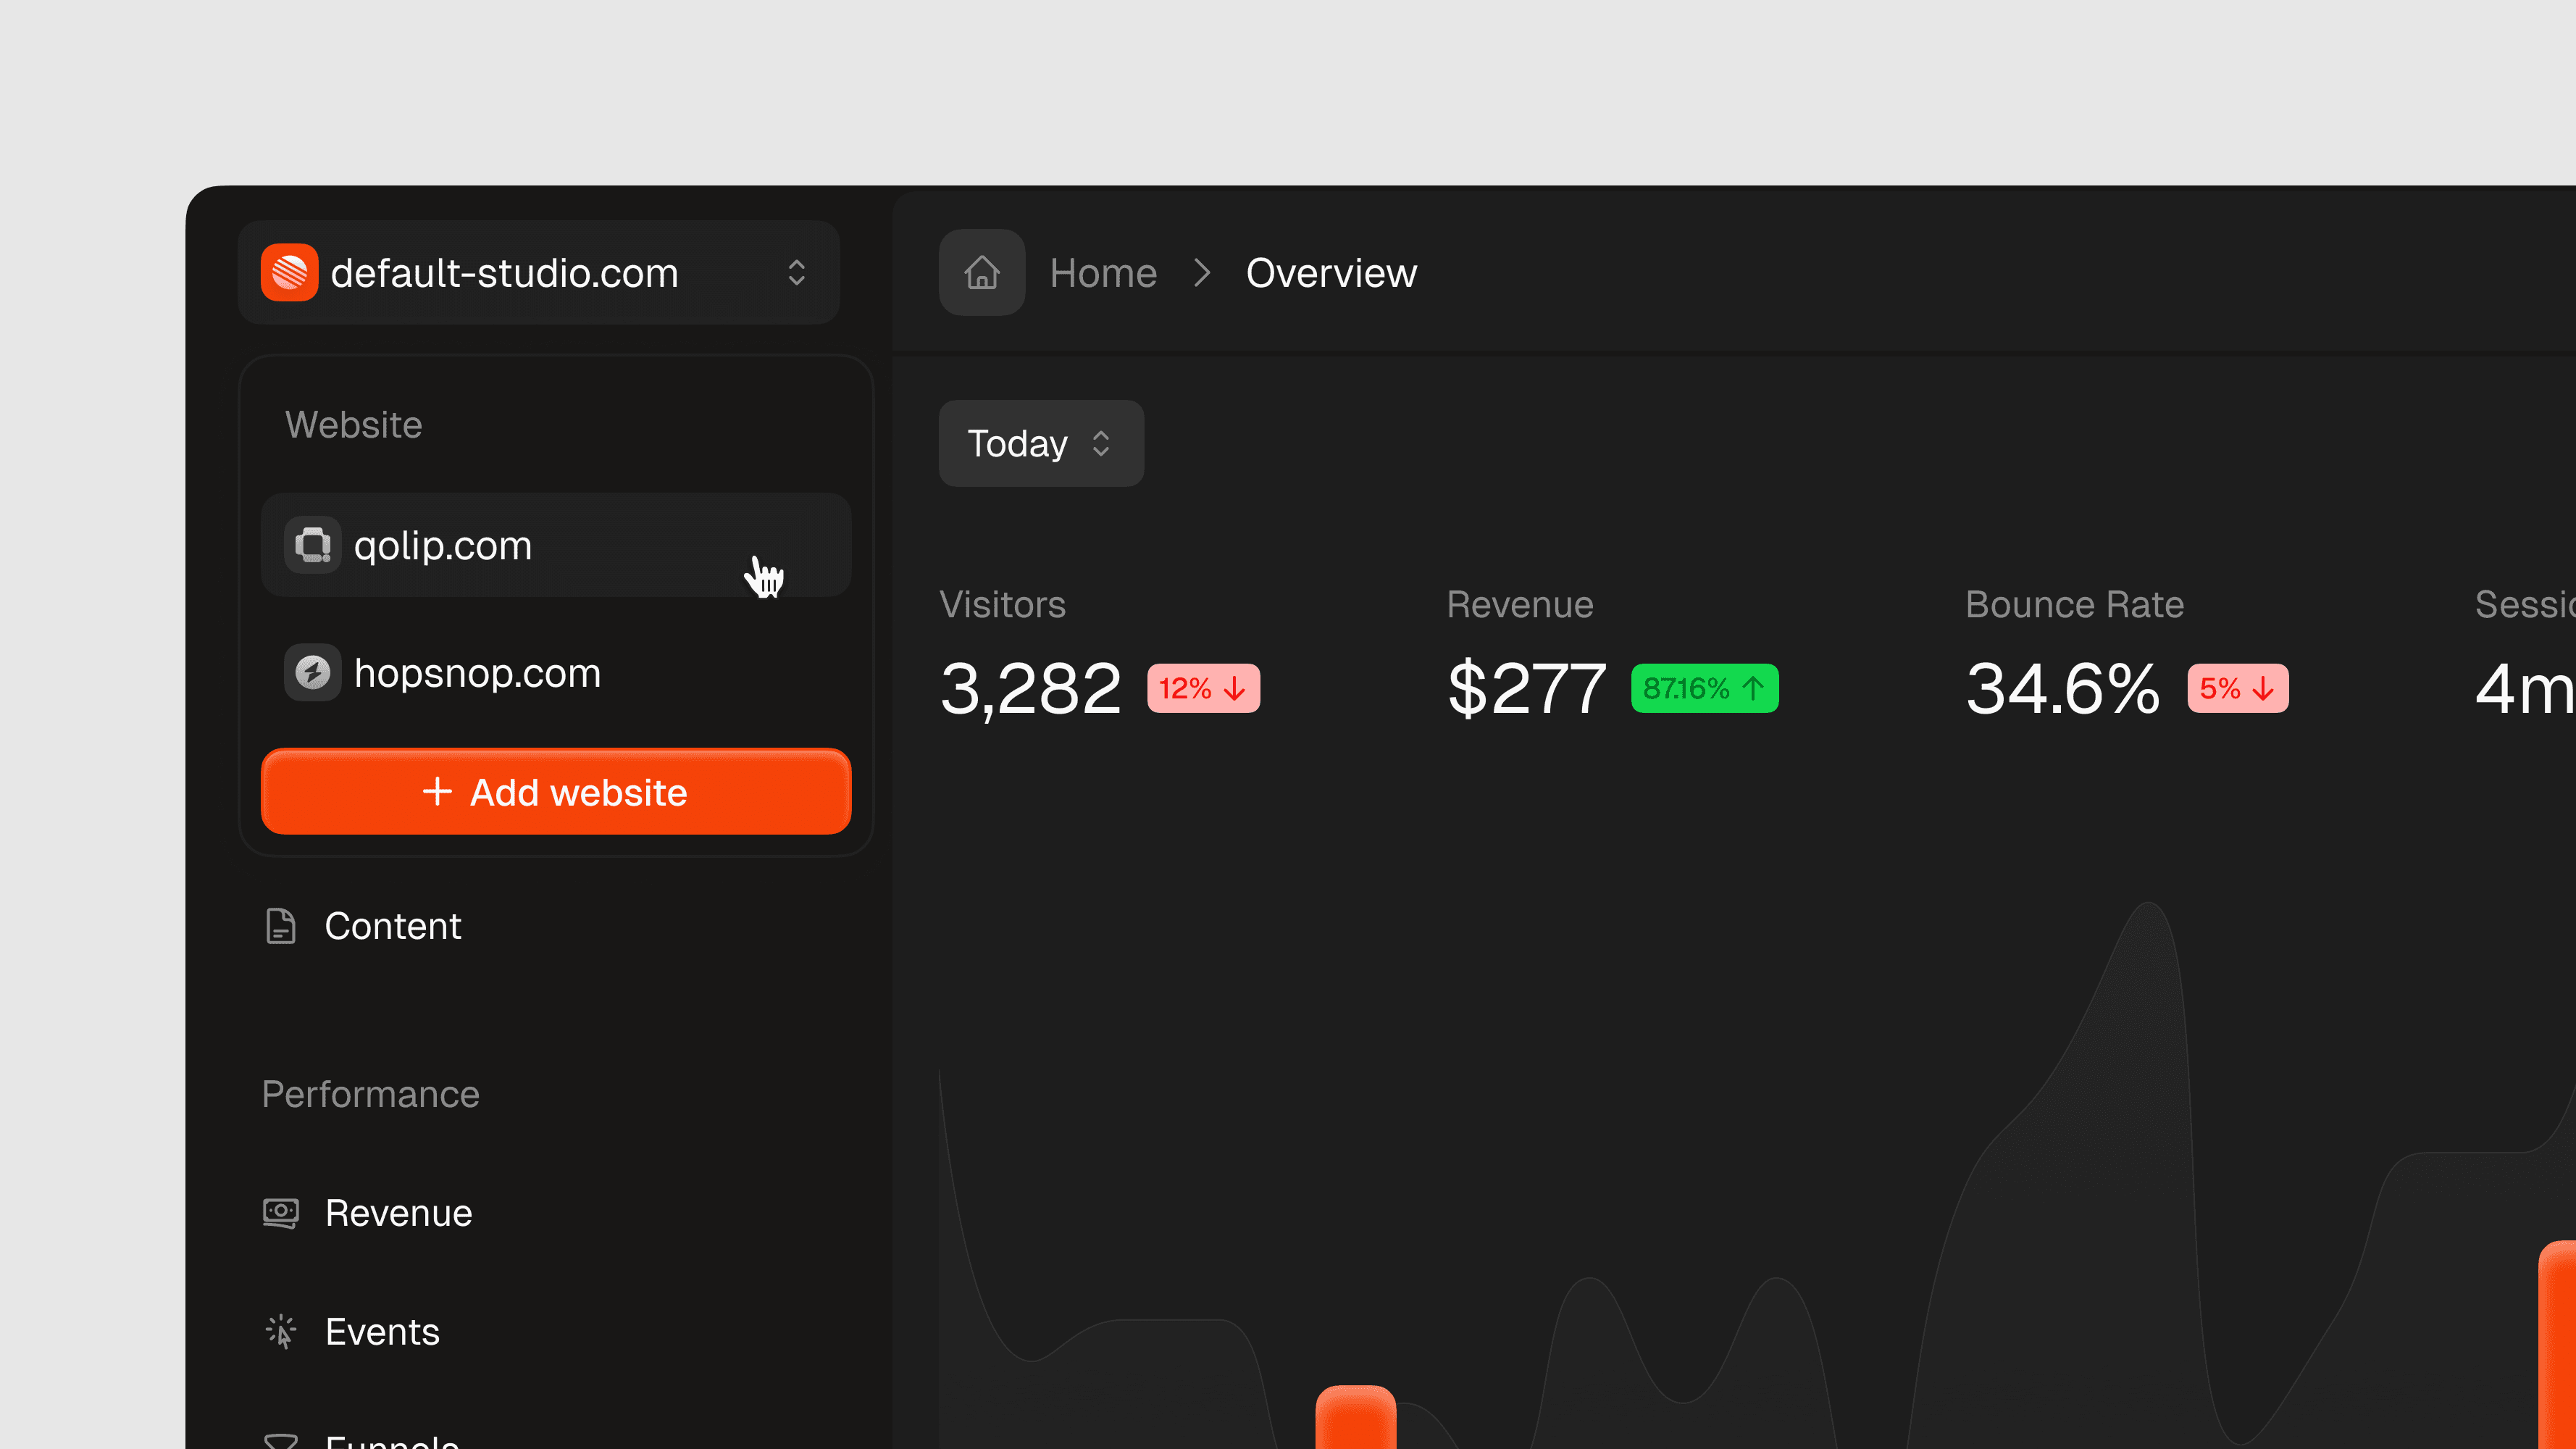
Task: Click the 5% decrease badge under Bounce Rate
Action: click(x=2238, y=688)
